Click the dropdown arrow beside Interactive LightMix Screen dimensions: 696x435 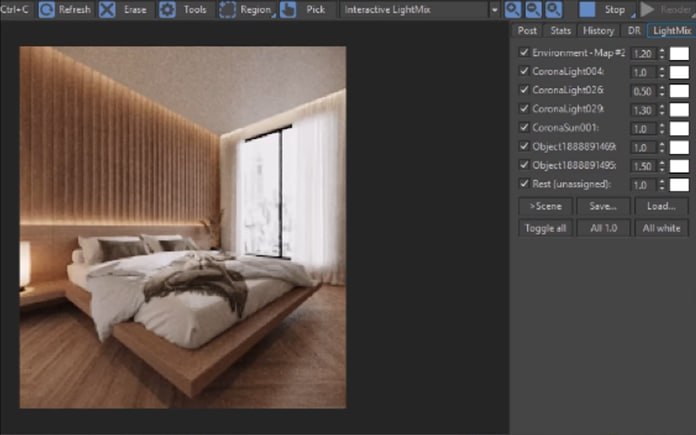coord(494,10)
